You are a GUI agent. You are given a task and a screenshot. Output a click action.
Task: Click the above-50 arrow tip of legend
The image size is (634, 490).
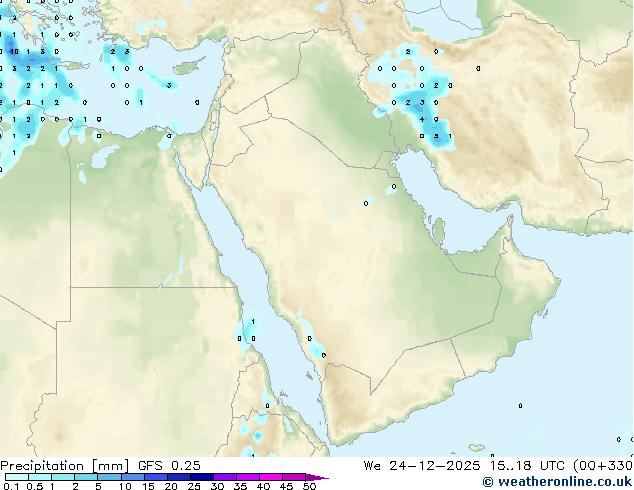click(x=317, y=477)
